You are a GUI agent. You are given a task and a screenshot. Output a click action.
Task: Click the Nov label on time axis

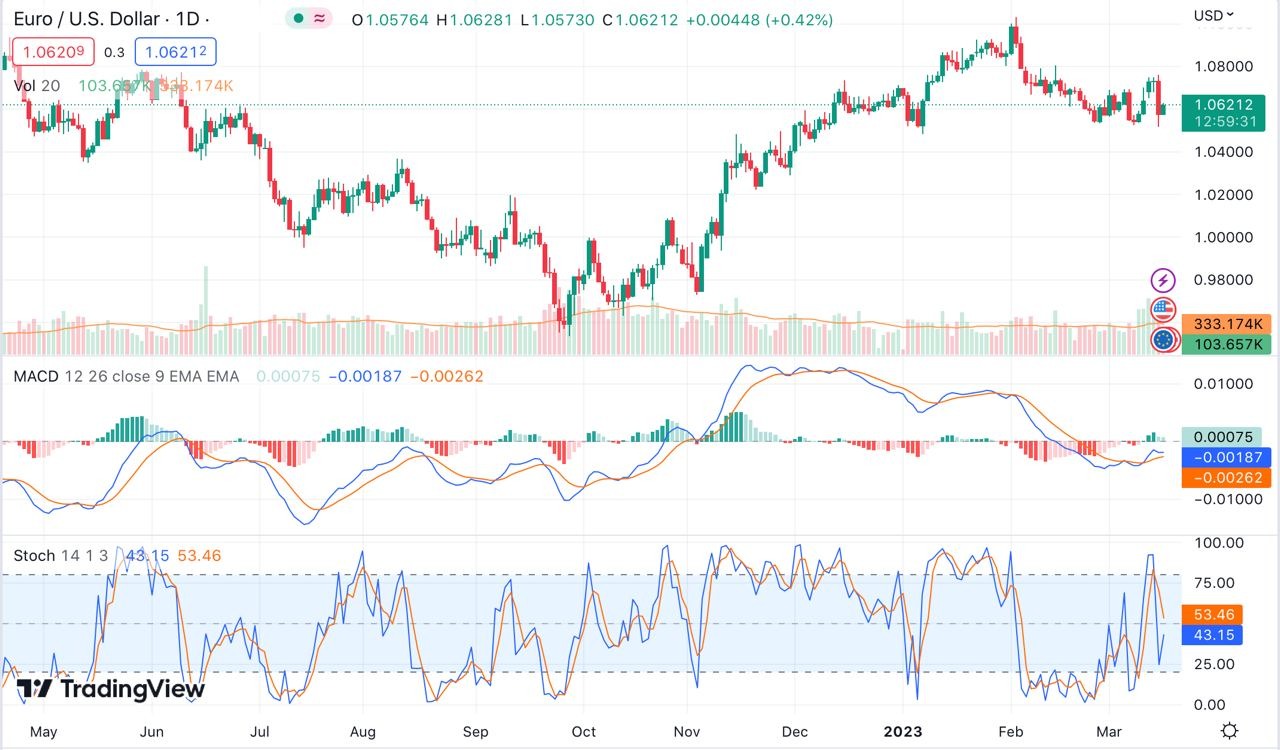687,732
